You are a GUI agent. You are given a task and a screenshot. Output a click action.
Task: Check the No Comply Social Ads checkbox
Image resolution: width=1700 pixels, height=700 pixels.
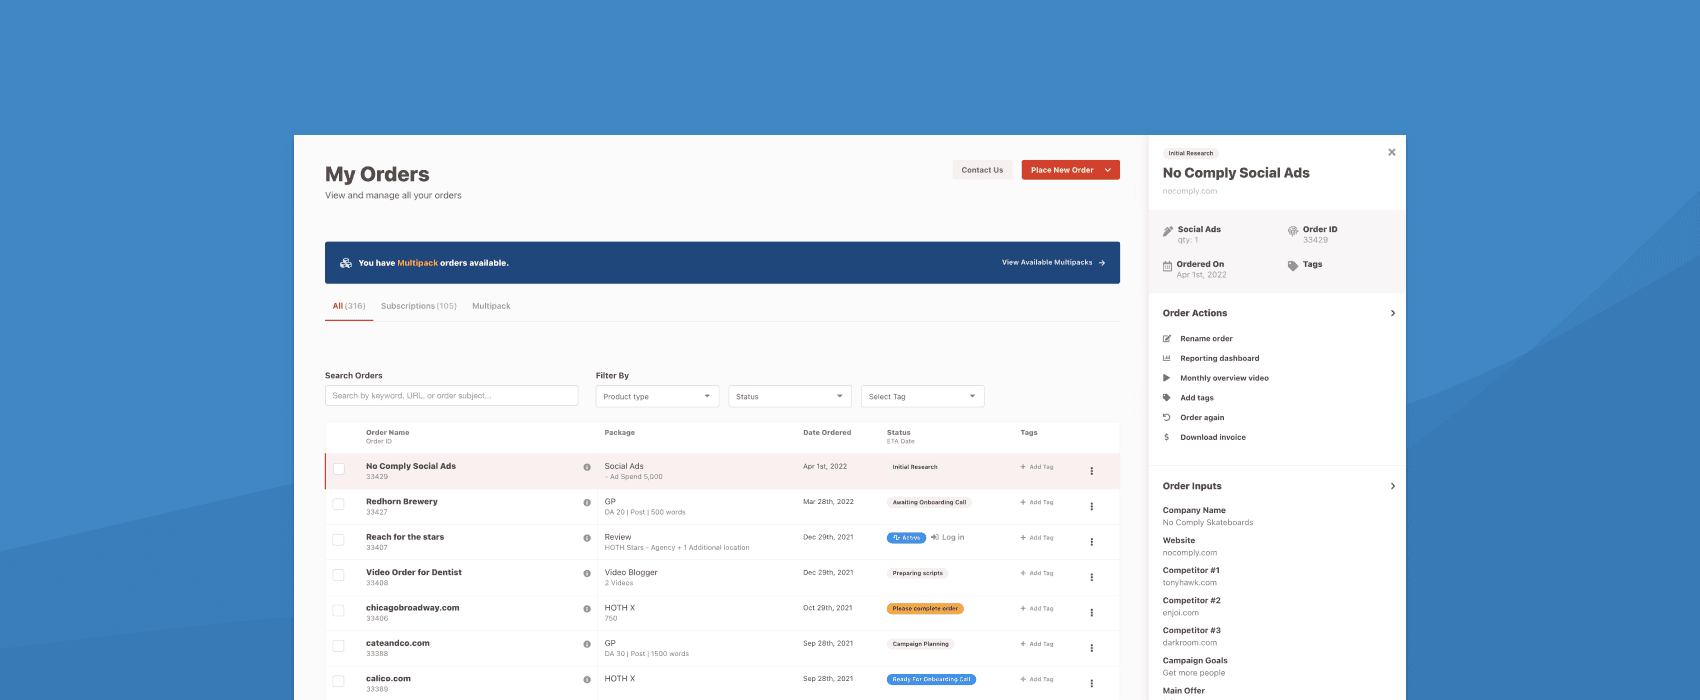[x=339, y=469]
